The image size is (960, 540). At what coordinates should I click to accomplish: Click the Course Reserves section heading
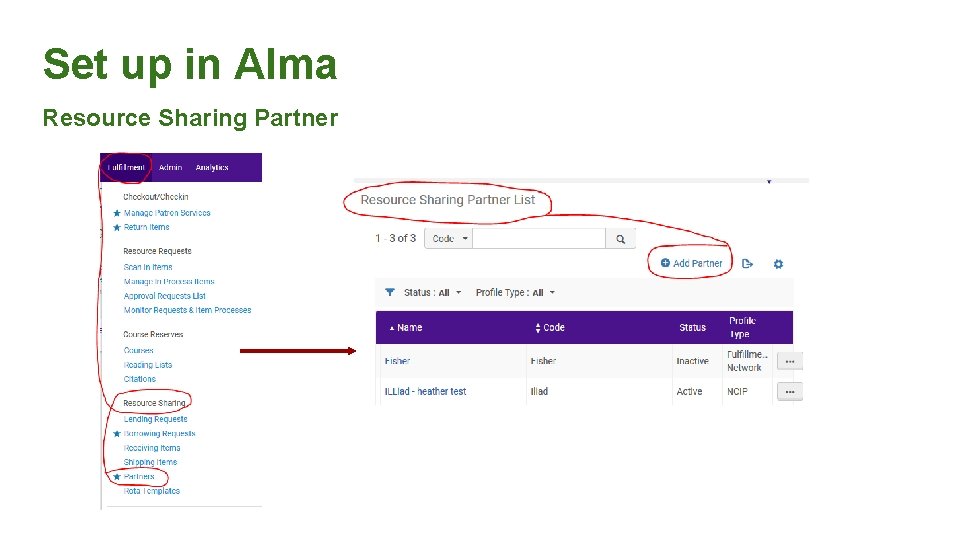pyautogui.click(x=153, y=334)
